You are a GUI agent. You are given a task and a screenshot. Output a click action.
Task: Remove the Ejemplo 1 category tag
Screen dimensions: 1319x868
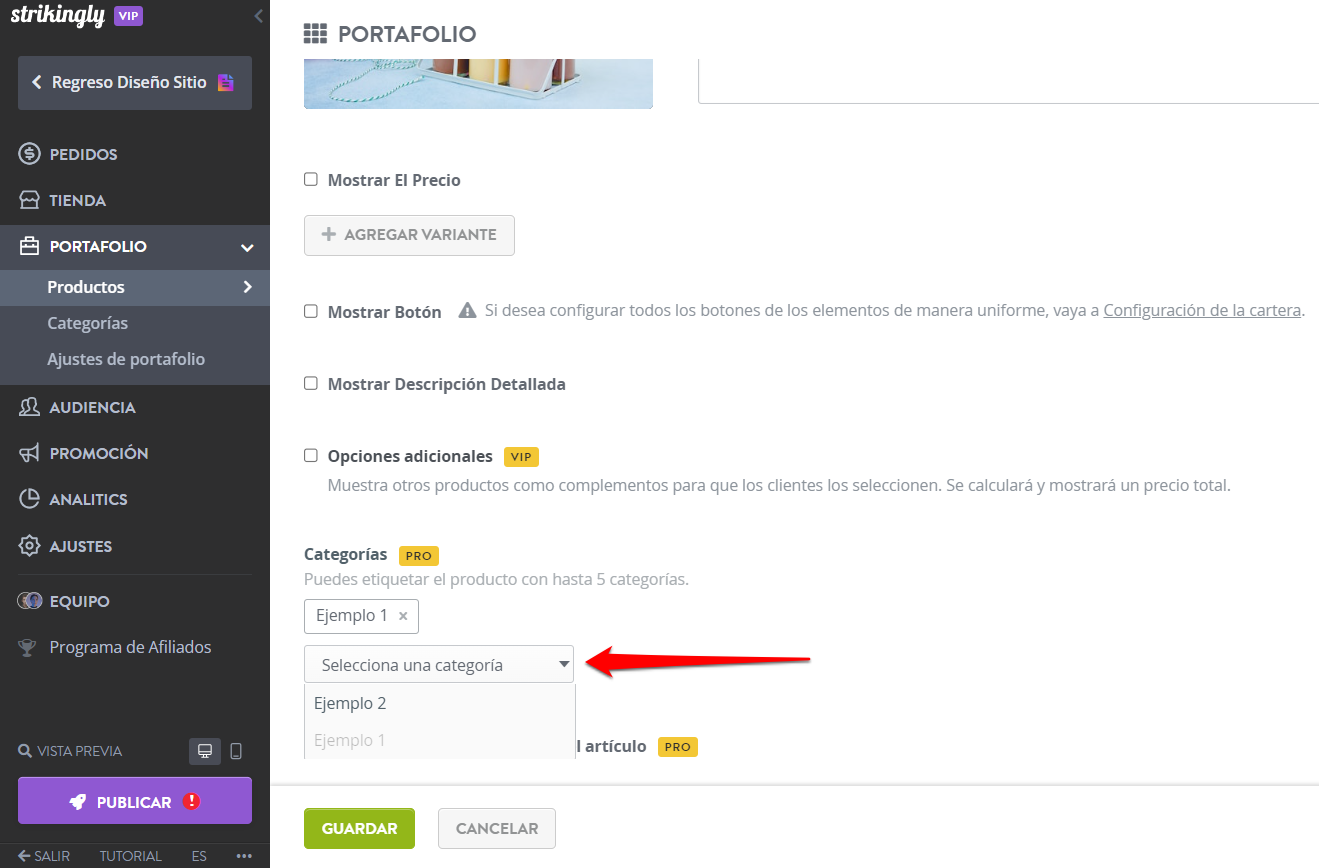click(403, 616)
